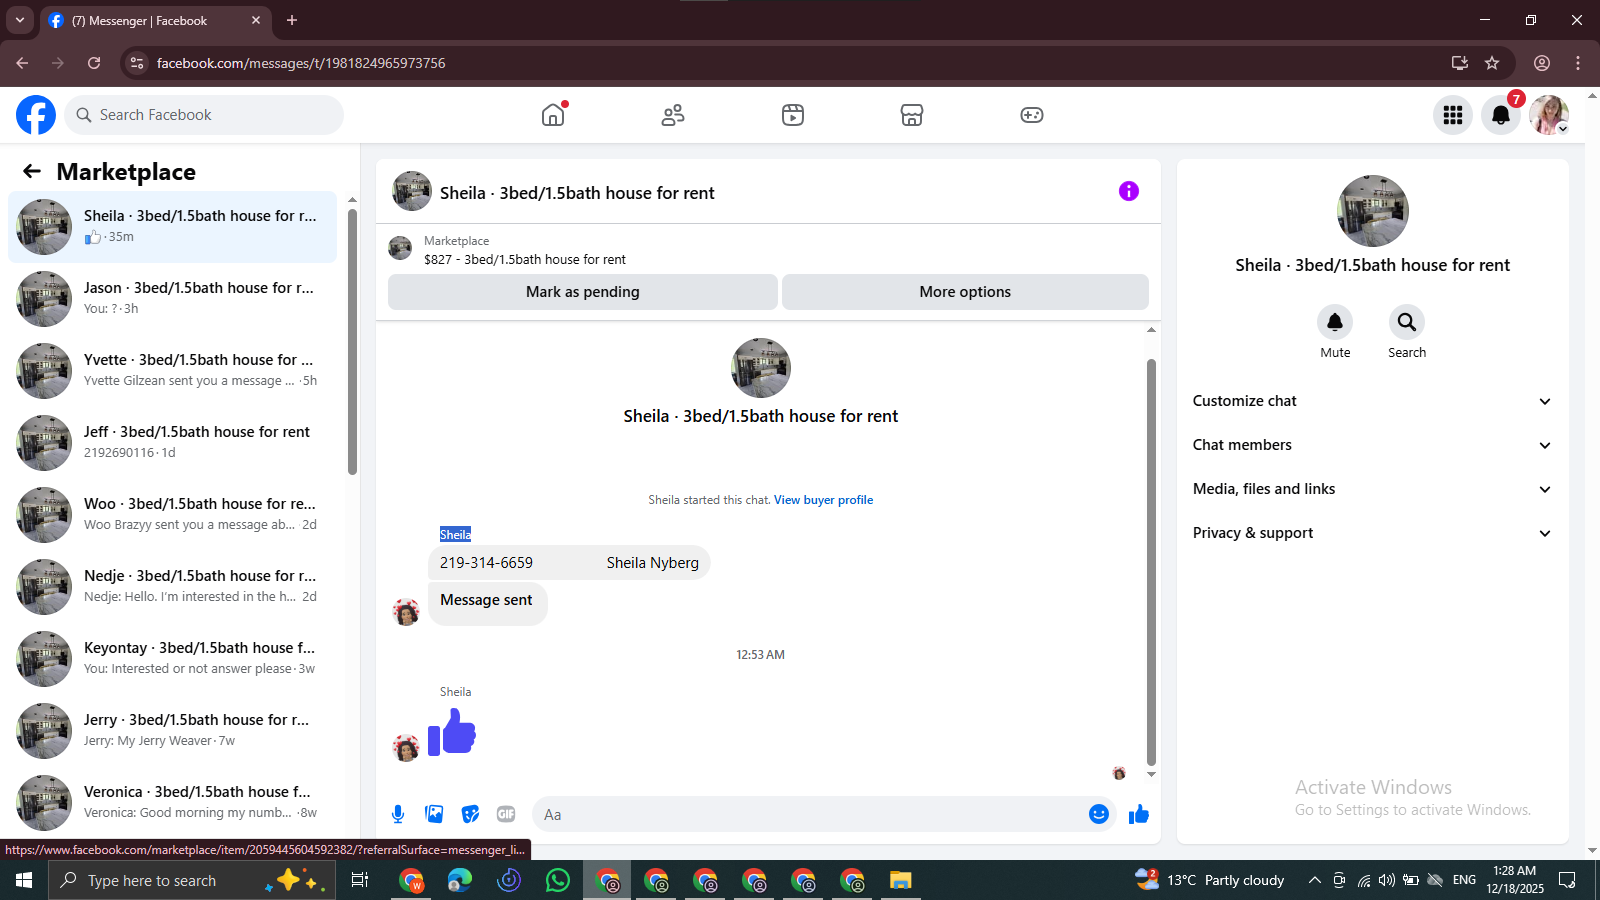1600x900 pixels.
Task: Open File Explorer in taskbar
Action: (901, 880)
